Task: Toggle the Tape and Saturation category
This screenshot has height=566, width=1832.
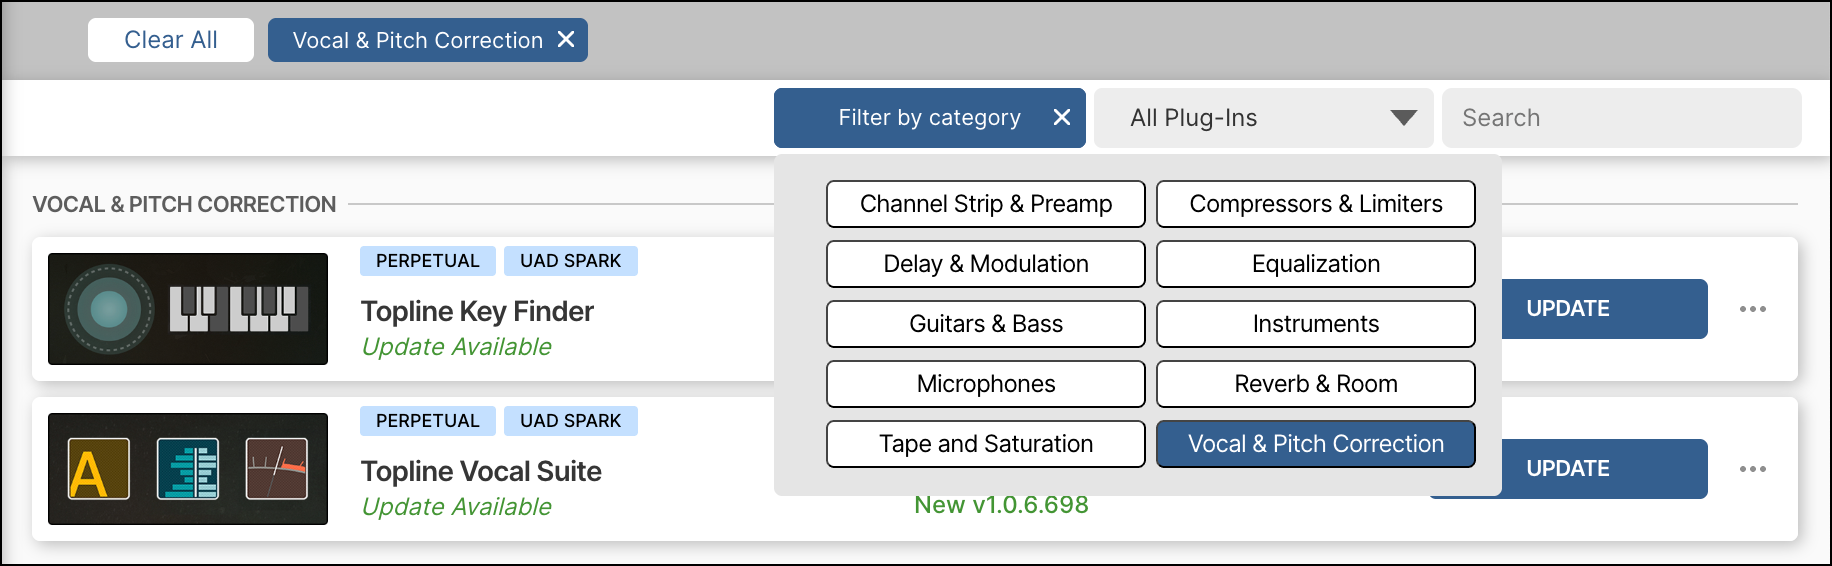Action: [986, 444]
